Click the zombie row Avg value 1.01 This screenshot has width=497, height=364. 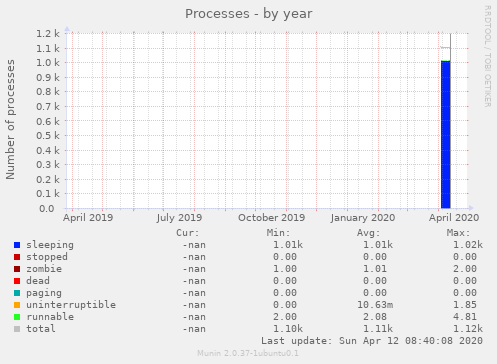pyautogui.click(x=375, y=269)
